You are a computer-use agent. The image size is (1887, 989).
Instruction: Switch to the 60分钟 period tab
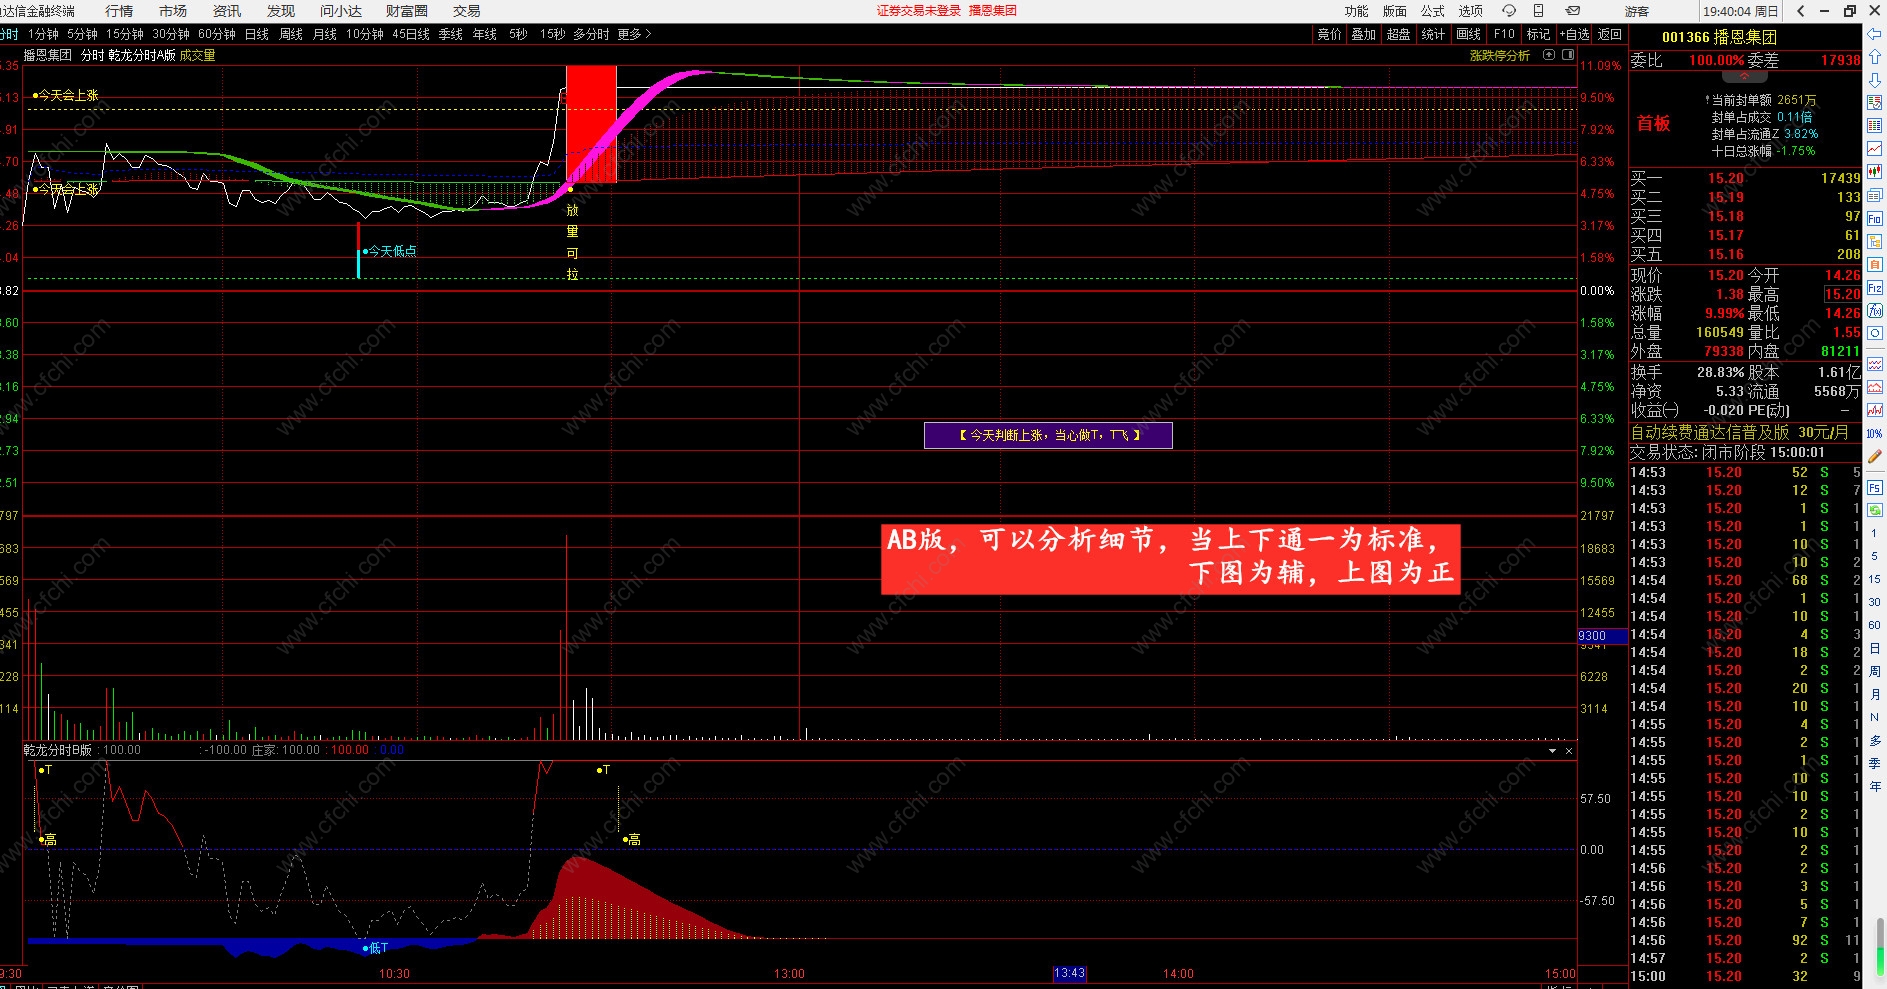click(x=217, y=34)
